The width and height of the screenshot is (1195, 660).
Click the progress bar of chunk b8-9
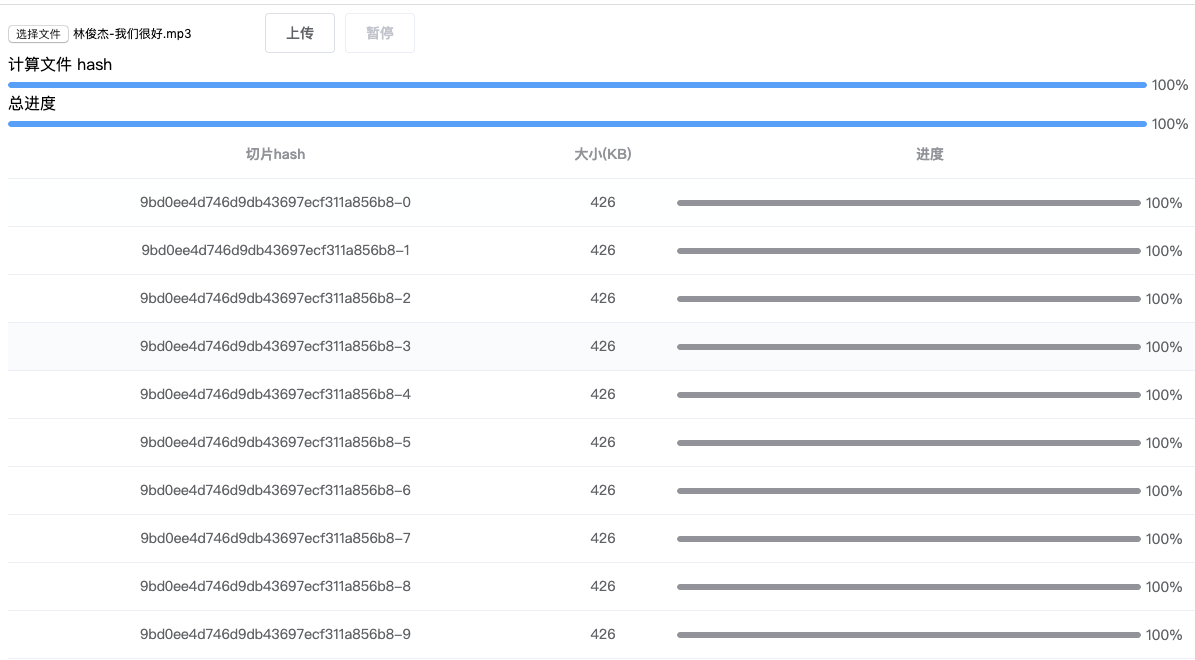tap(908, 635)
